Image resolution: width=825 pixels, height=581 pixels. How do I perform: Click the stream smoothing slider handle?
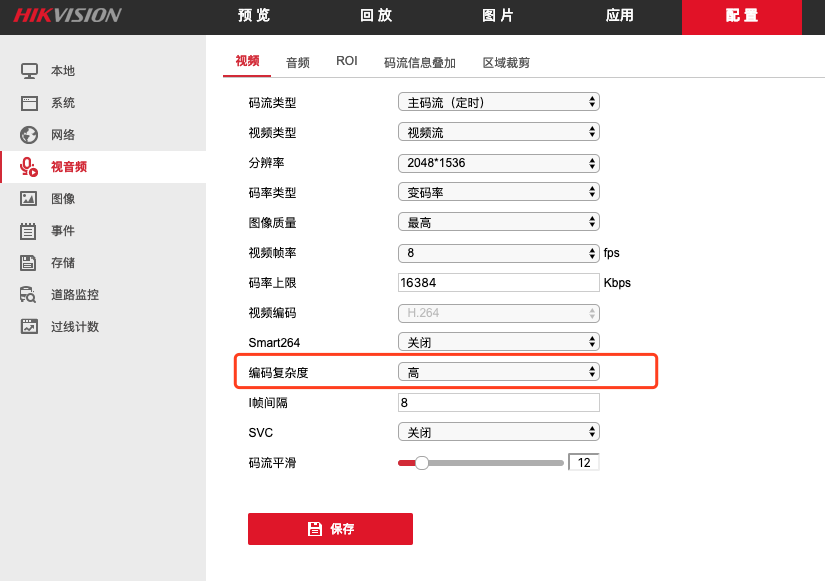click(x=422, y=462)
